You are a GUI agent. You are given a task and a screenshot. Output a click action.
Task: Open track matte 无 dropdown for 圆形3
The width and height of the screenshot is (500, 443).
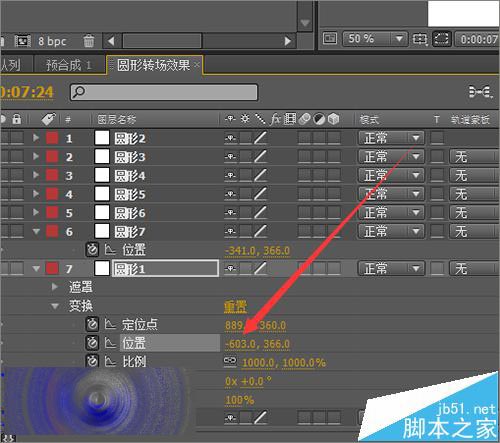(473, 156)
